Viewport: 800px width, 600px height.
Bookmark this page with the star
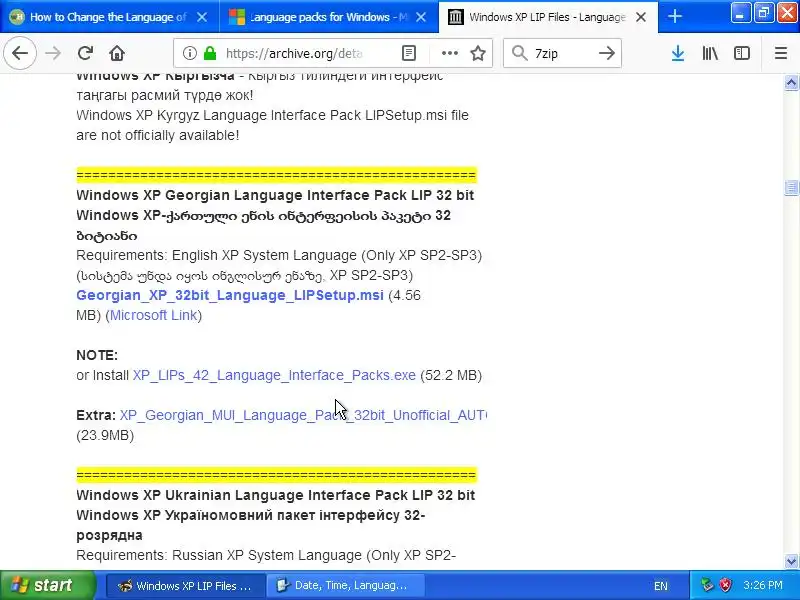[478, 53]
